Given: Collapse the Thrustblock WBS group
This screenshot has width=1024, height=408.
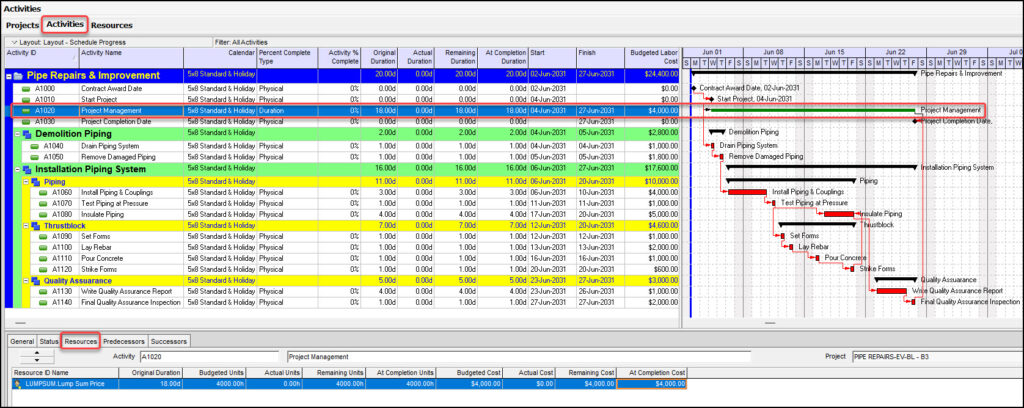Looking at the screenshot, I should click(26, 225).
